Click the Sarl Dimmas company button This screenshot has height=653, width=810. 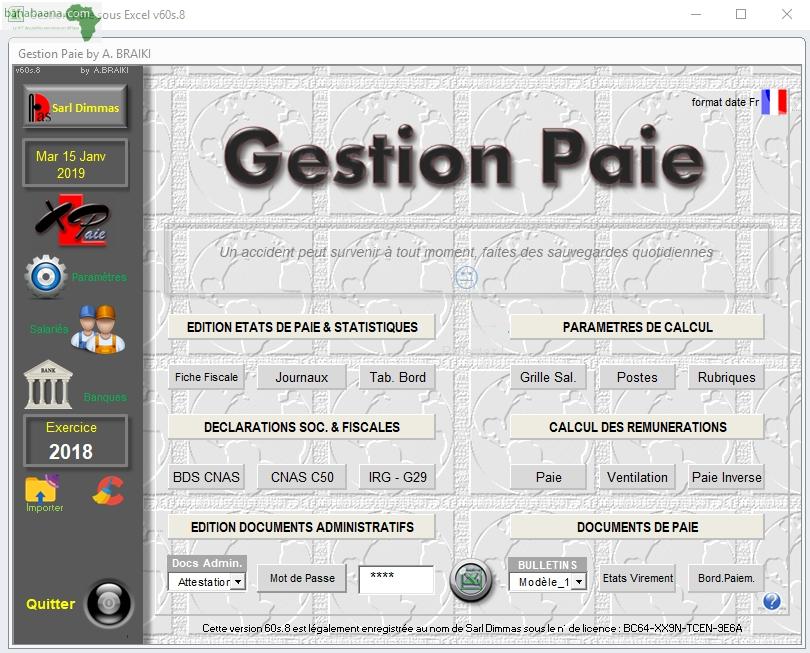[x=75, y=106]
